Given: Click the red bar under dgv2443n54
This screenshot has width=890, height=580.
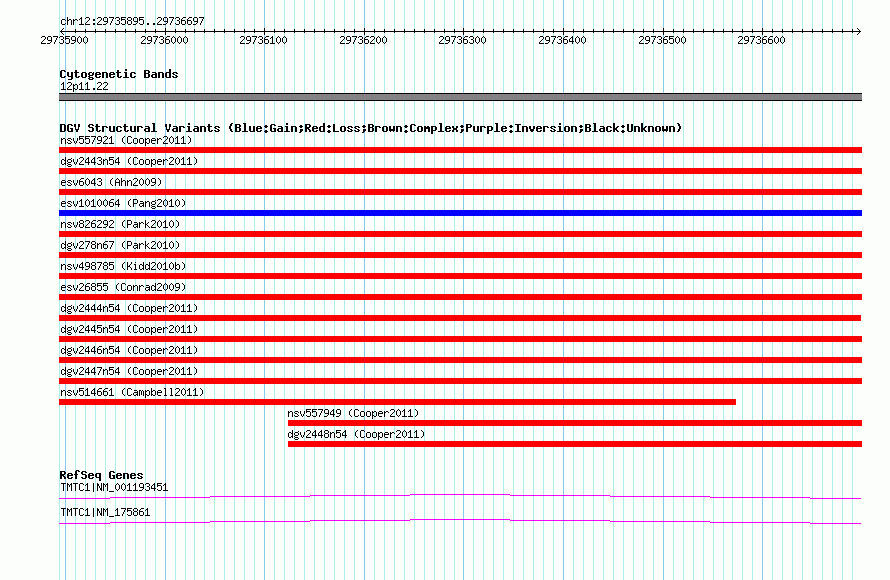Looking at the screenshot, I should [460, 171].
